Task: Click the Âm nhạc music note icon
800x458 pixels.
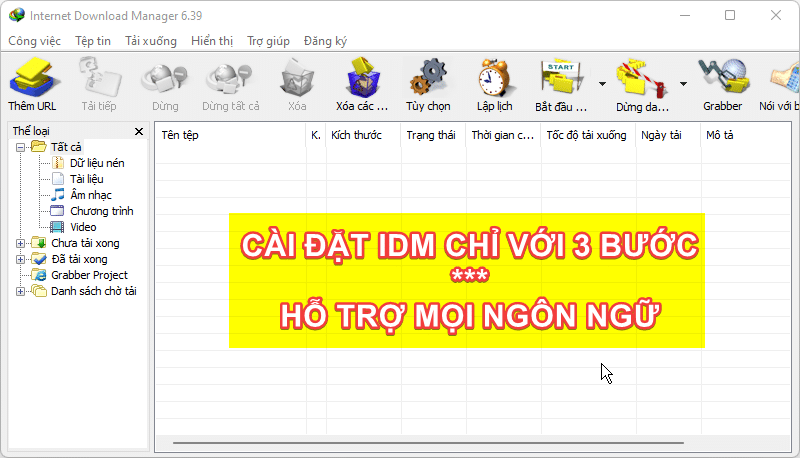Action: [58, 195]
